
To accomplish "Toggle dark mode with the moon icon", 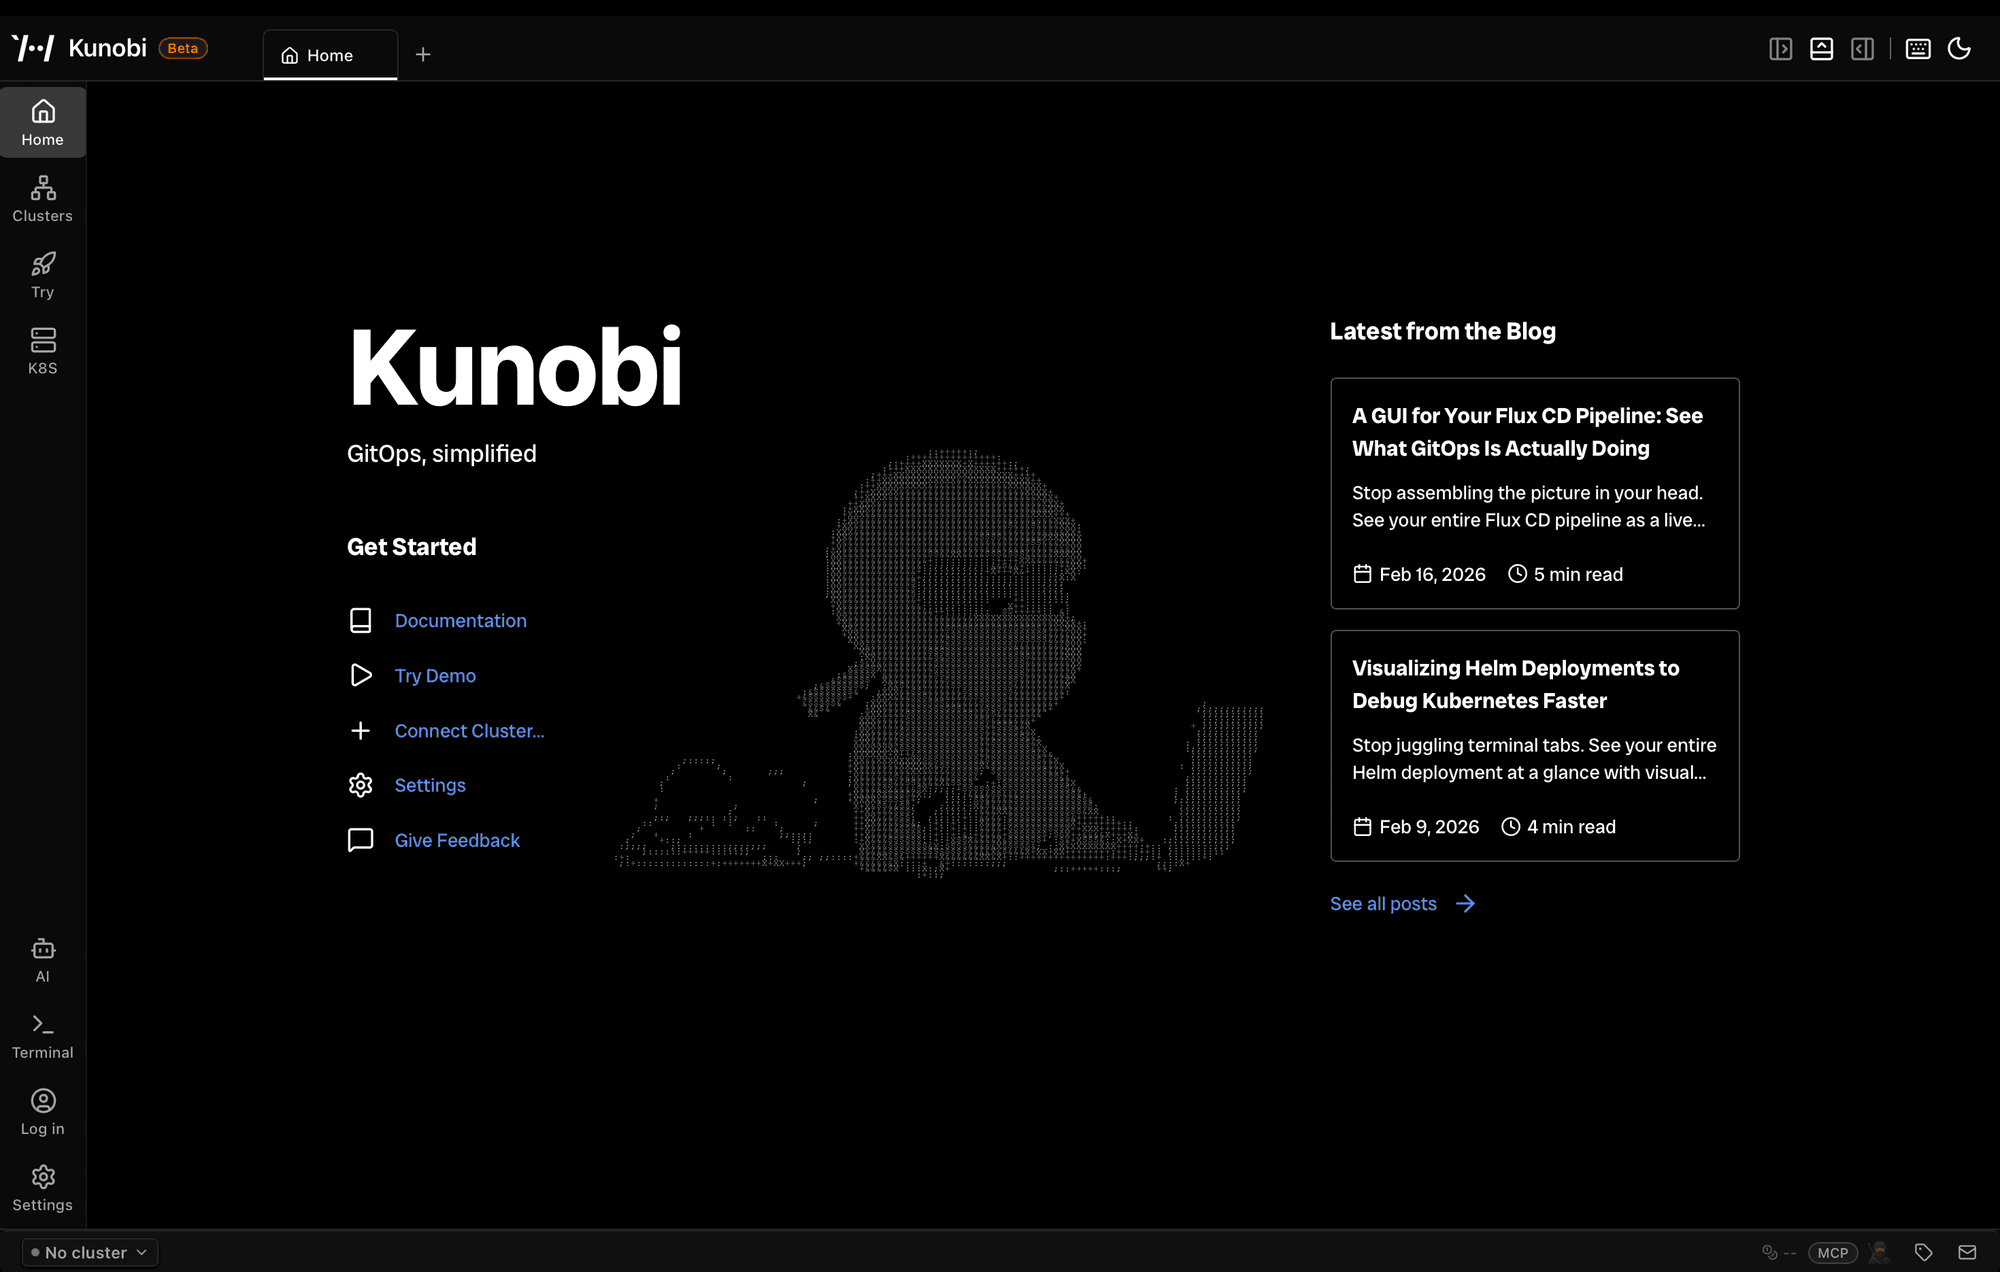I will tap(1959, 49).
